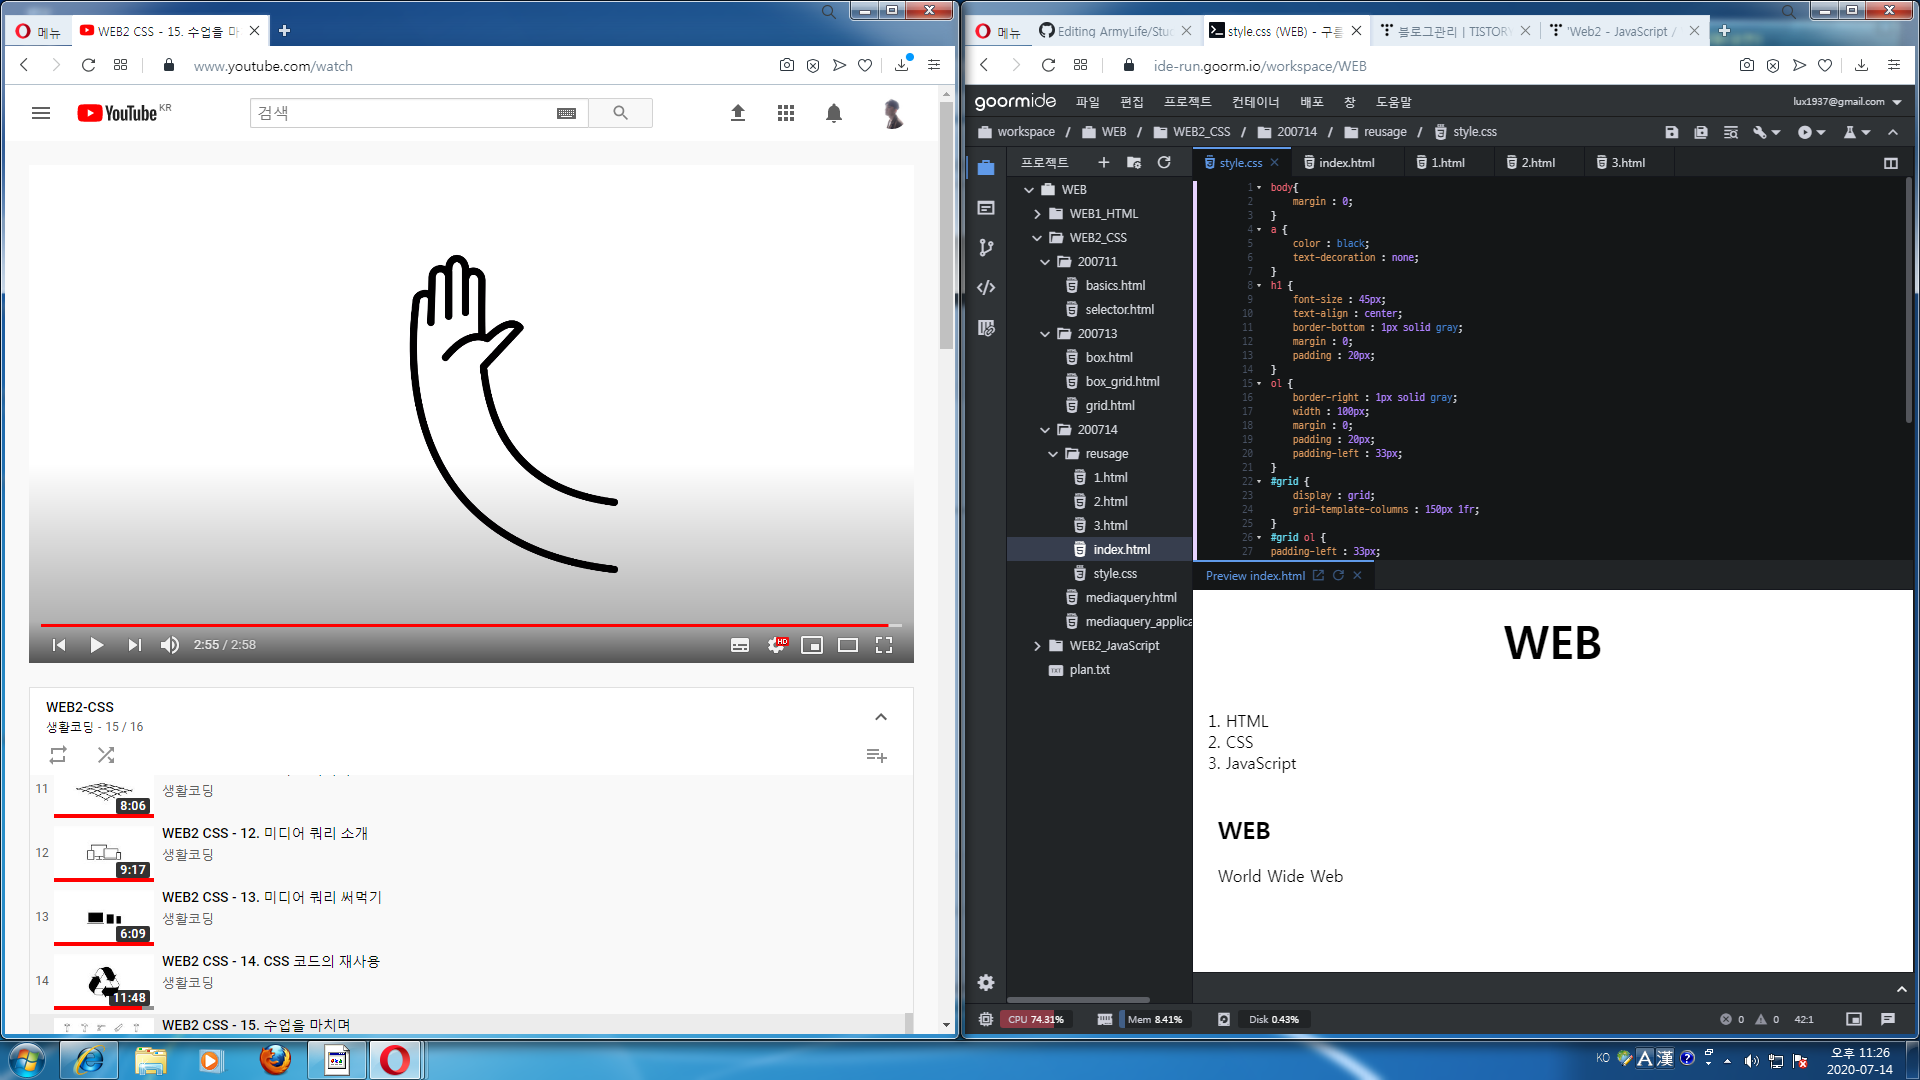
Task: Open the goormide settings gear in sidebar
Action: (986, 982)
